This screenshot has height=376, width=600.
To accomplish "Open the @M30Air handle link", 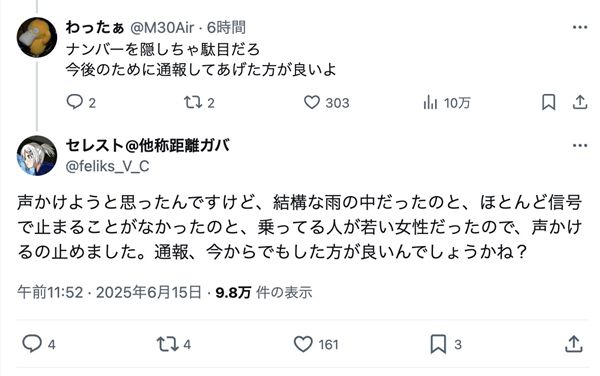I will coord(162,28).
